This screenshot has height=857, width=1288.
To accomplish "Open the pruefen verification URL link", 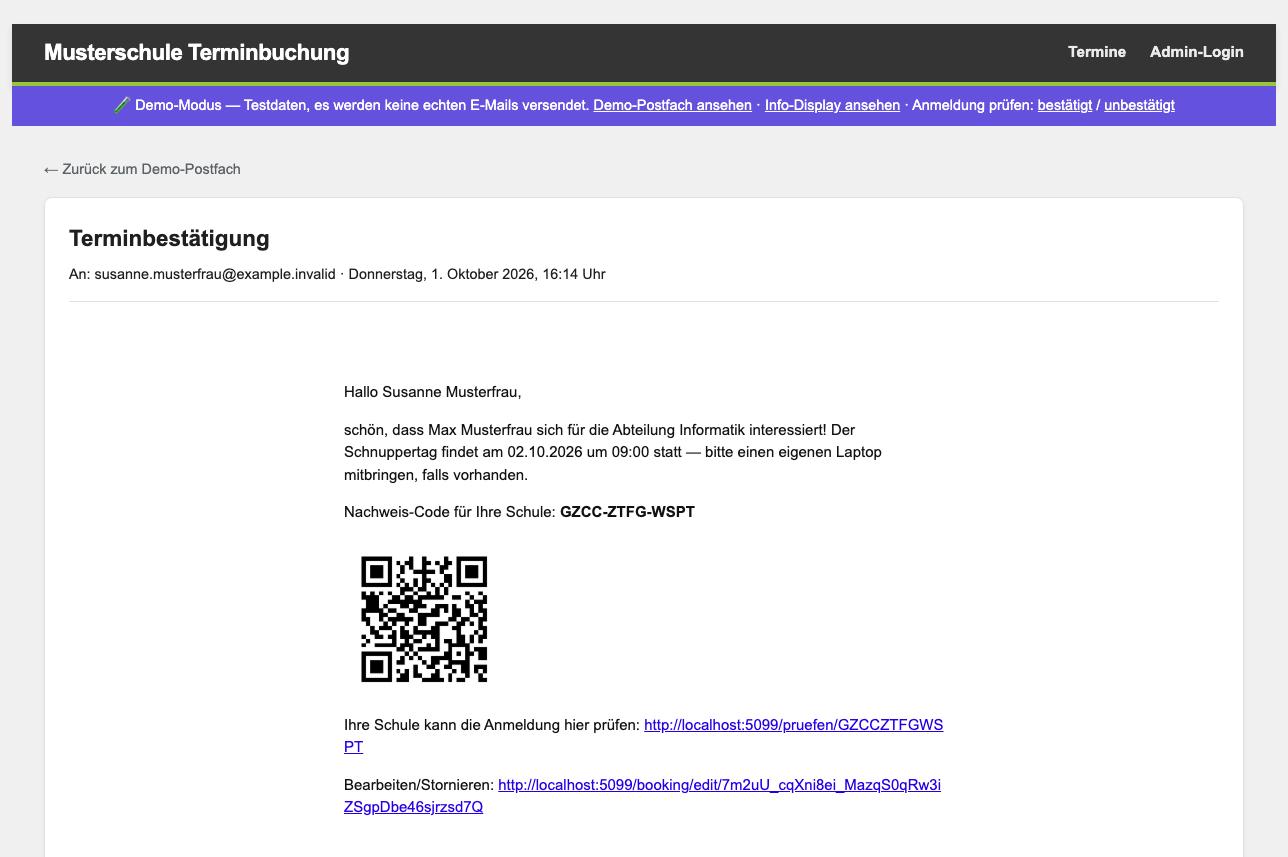I will tap(793, 725).
